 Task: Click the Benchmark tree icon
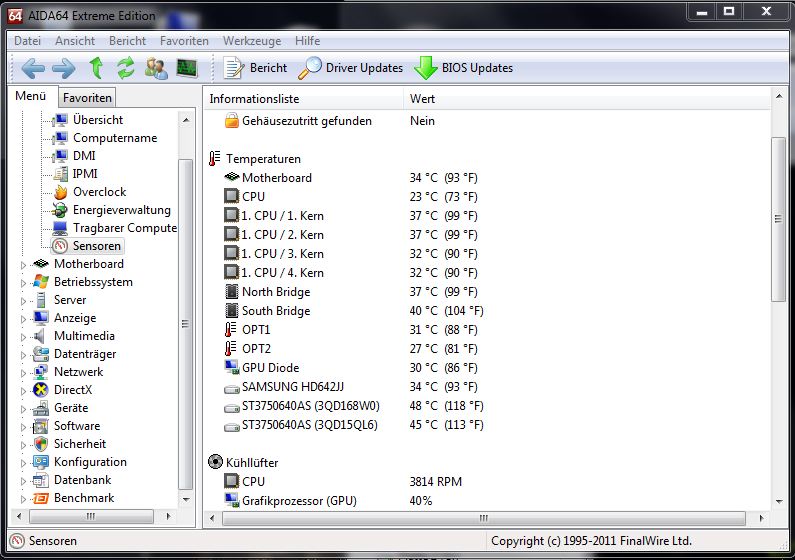pos(41,498)
